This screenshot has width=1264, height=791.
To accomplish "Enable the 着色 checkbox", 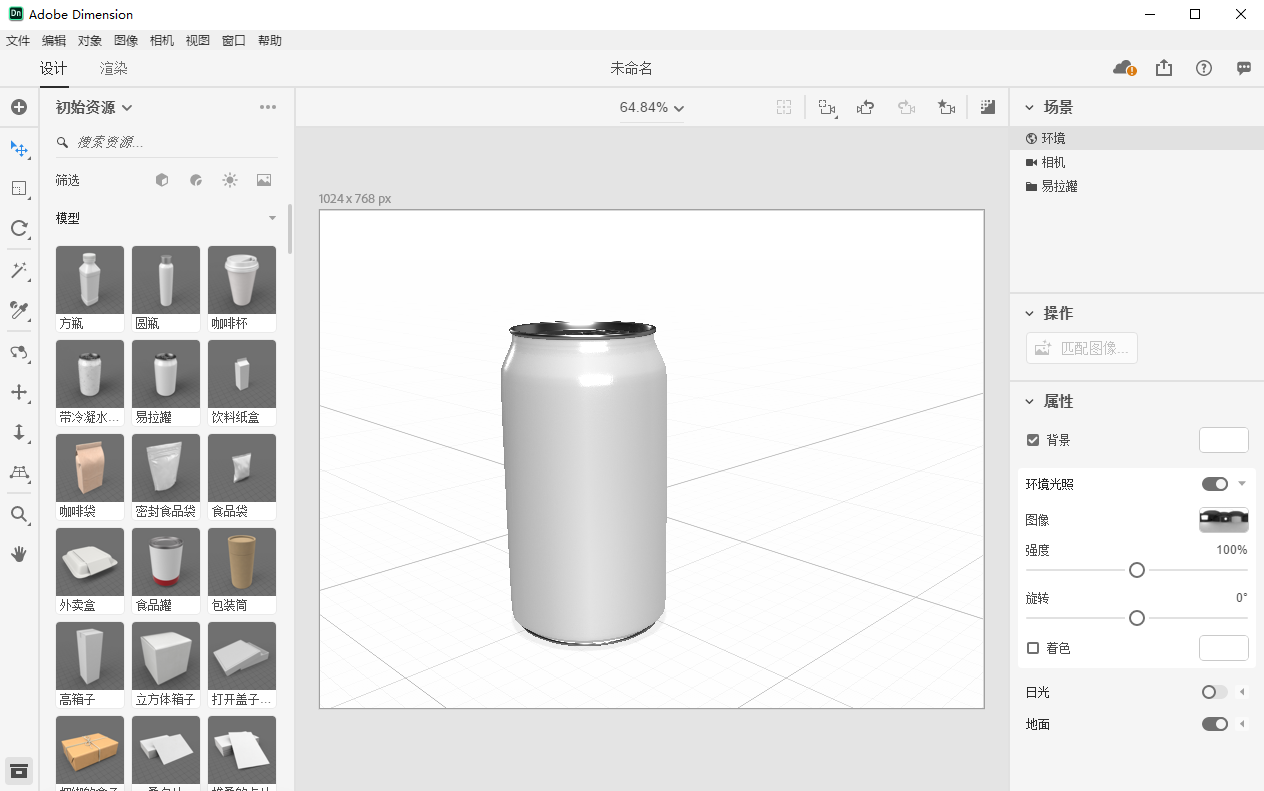I will (x=1033, y=648).
